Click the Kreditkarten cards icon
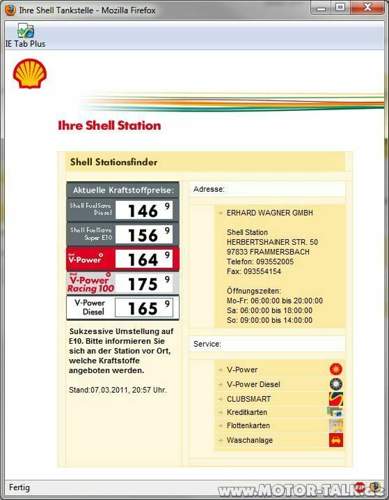389x500 pixels. [335, 412]
